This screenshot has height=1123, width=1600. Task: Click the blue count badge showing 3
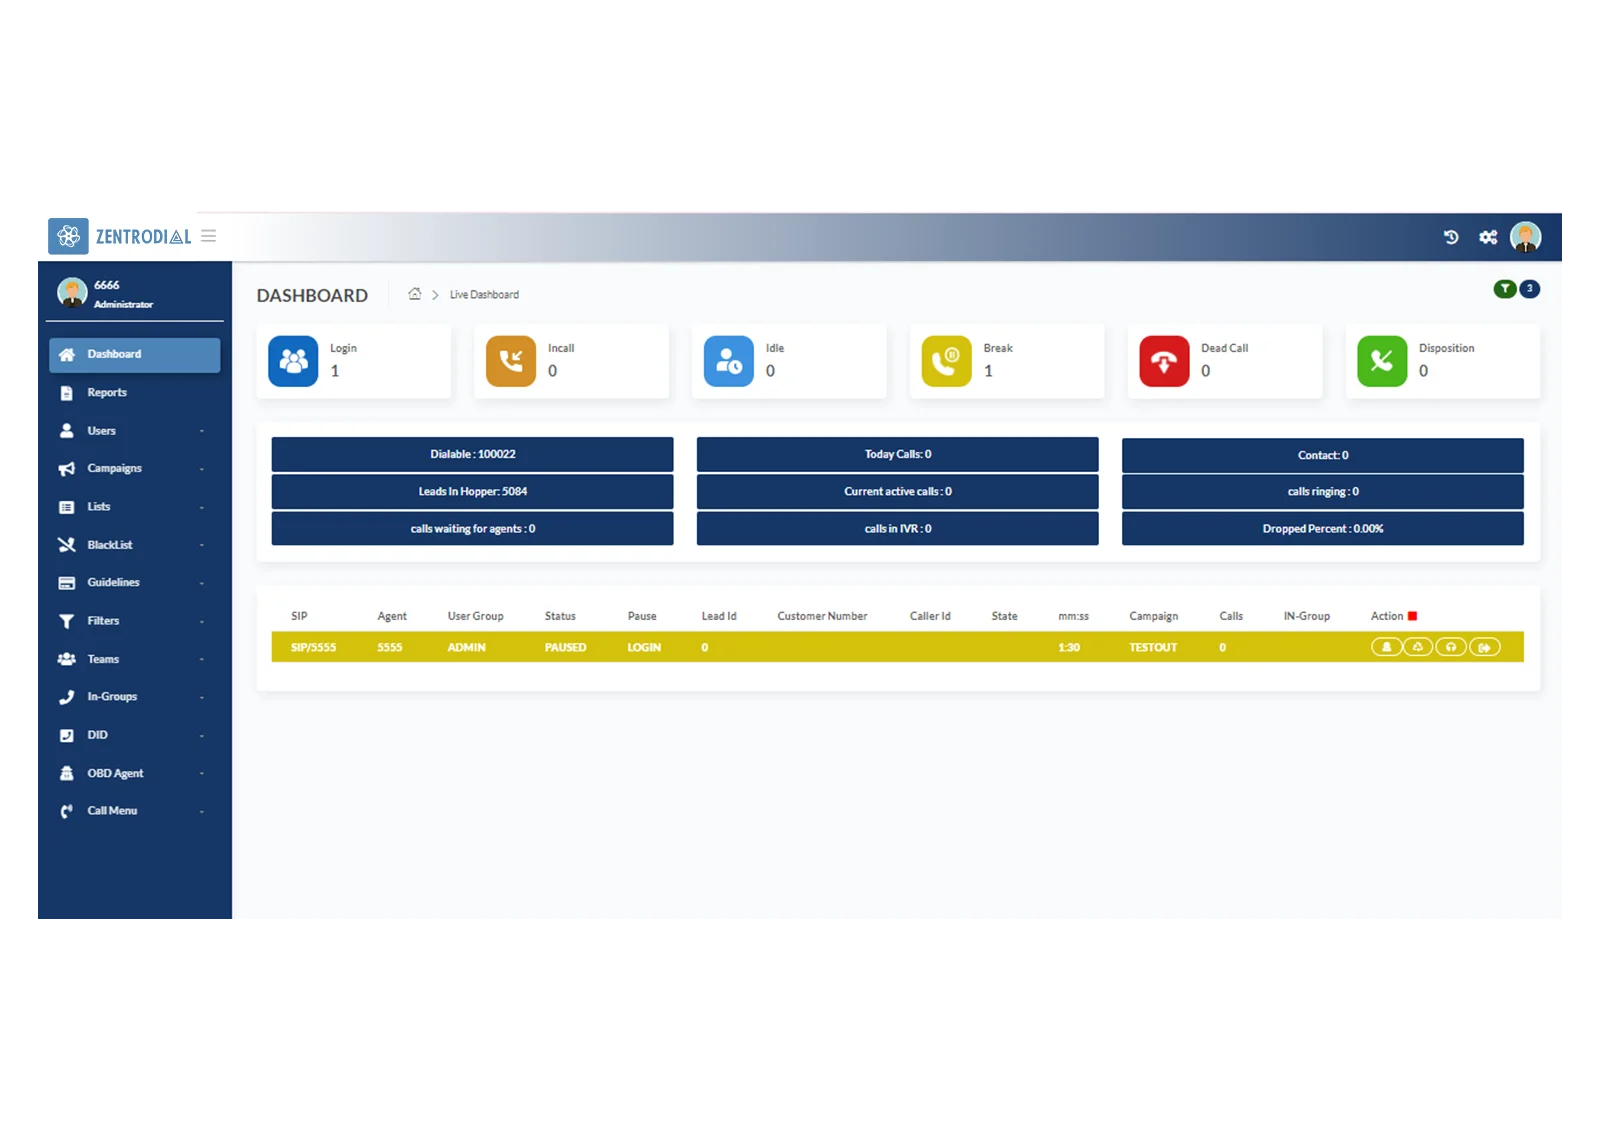click(1528, 288)
